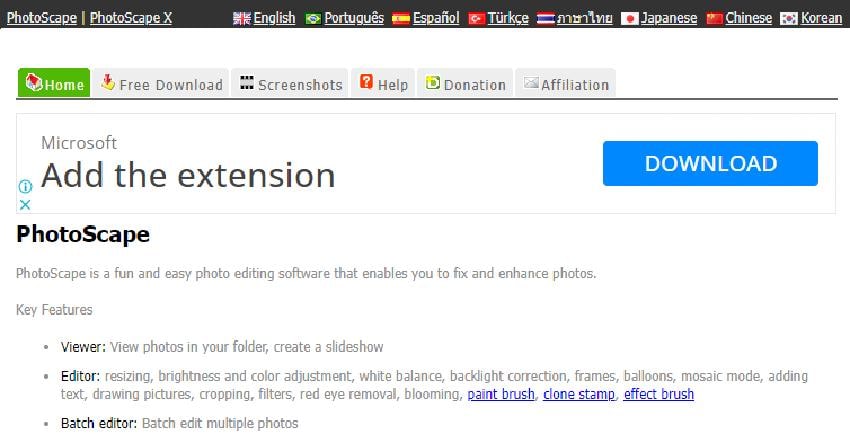850x434 pixels.
Task: Select the Affiliation tab
Action: pos(565,83)
